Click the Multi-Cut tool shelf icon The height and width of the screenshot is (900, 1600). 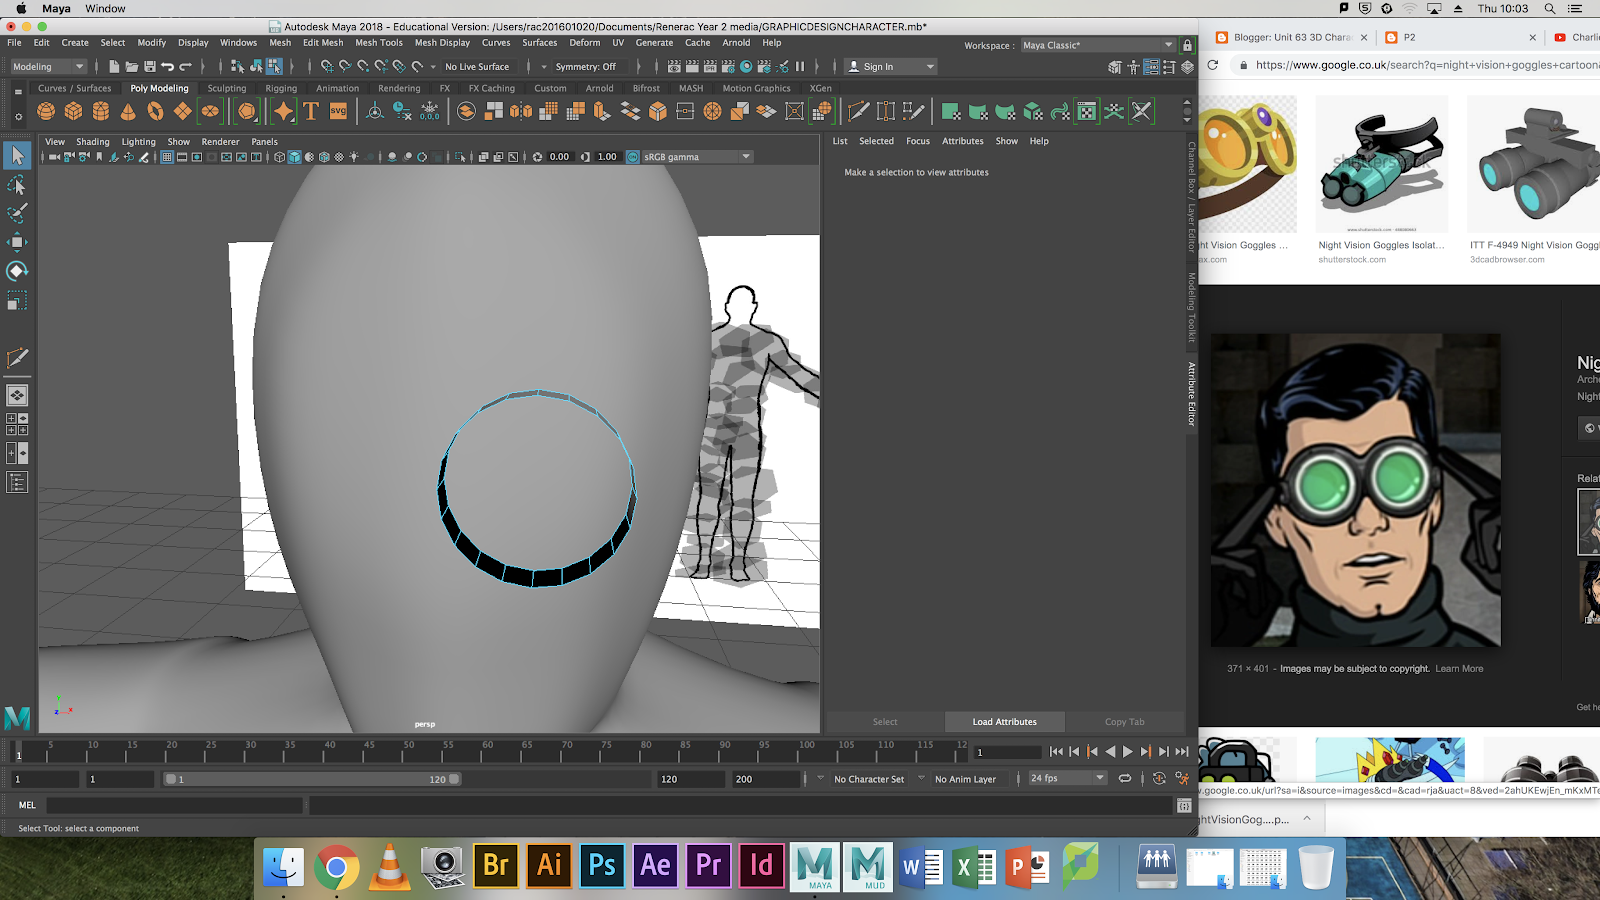(x=858, y=112)
